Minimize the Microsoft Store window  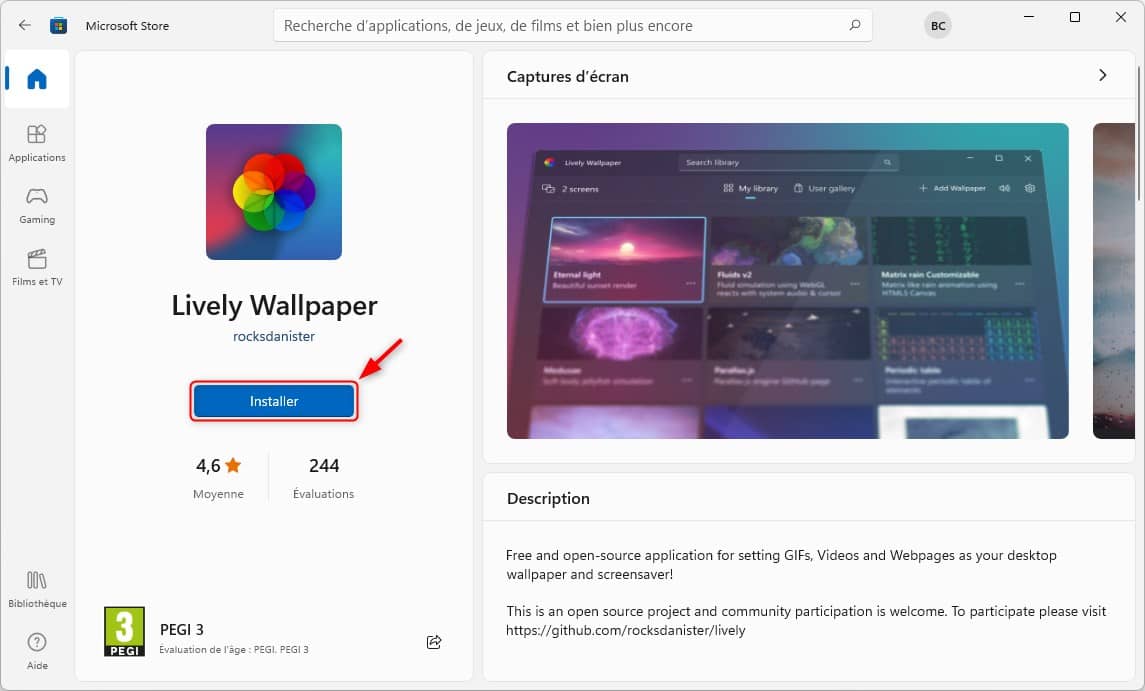(x=1029, y=17)
